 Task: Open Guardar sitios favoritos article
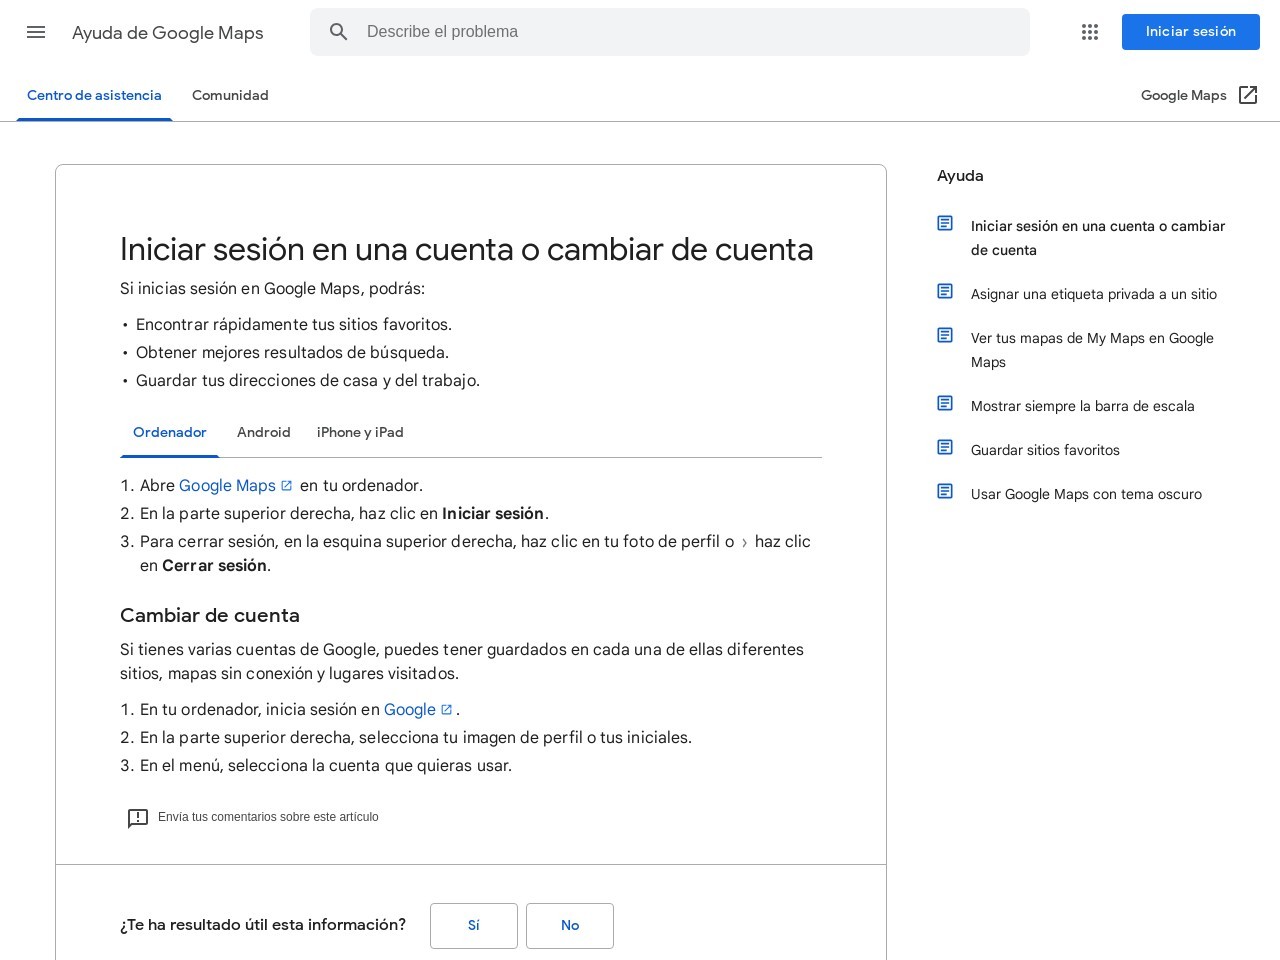pos(1045,450)
